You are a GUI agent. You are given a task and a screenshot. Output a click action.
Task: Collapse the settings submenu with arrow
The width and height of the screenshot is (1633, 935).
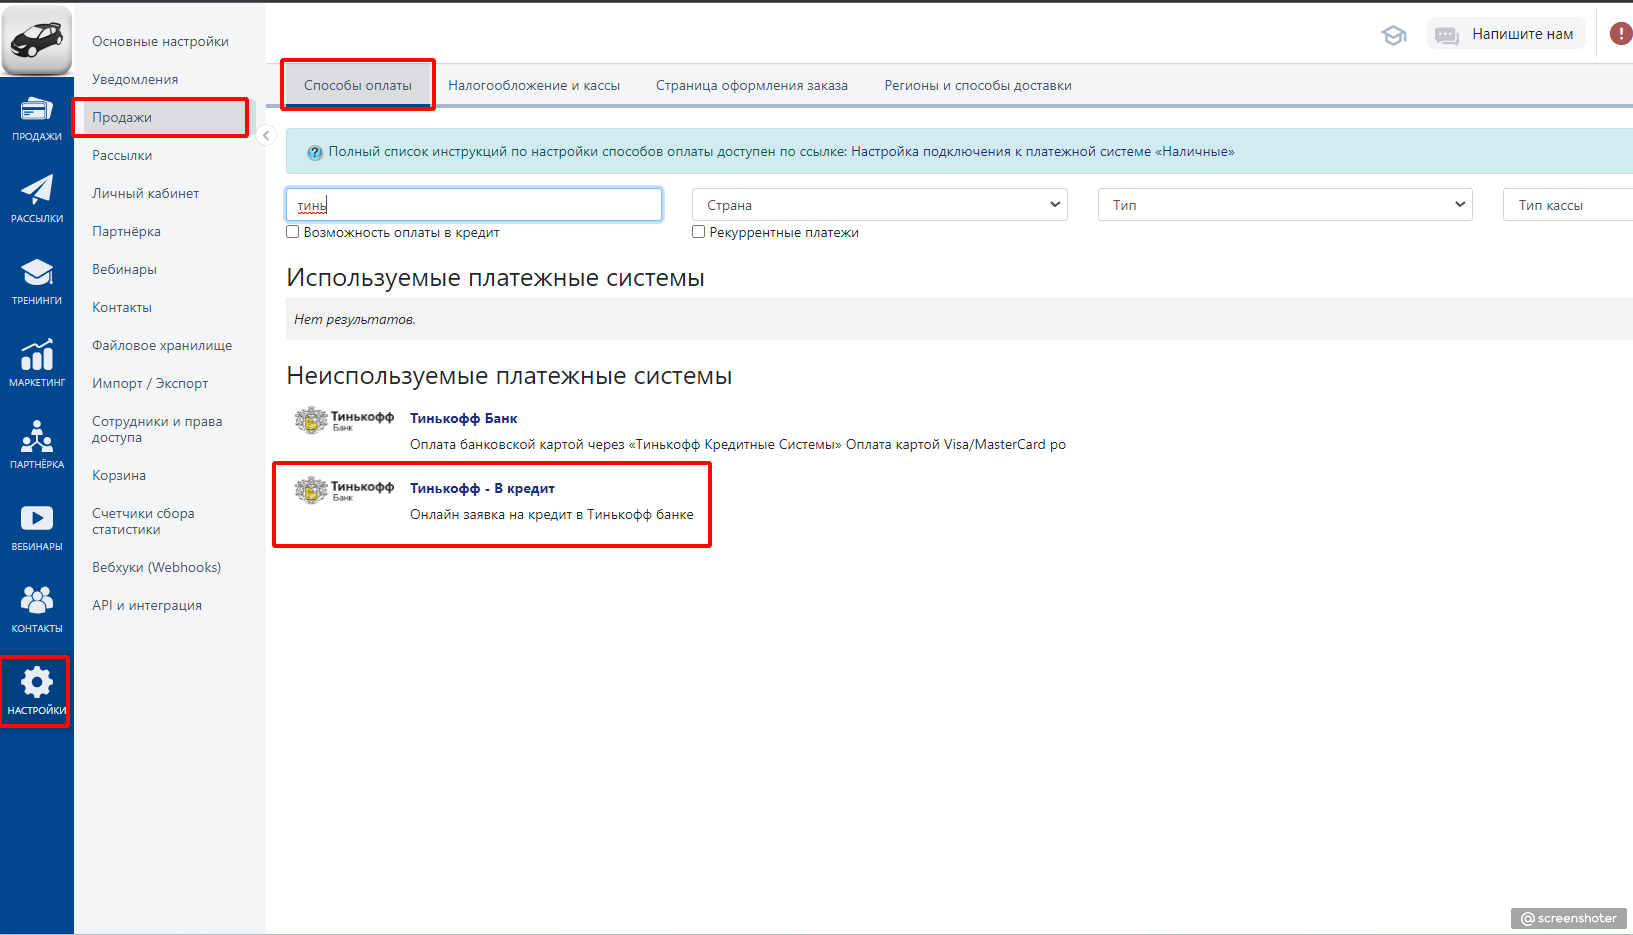click(x=266, y=135)
